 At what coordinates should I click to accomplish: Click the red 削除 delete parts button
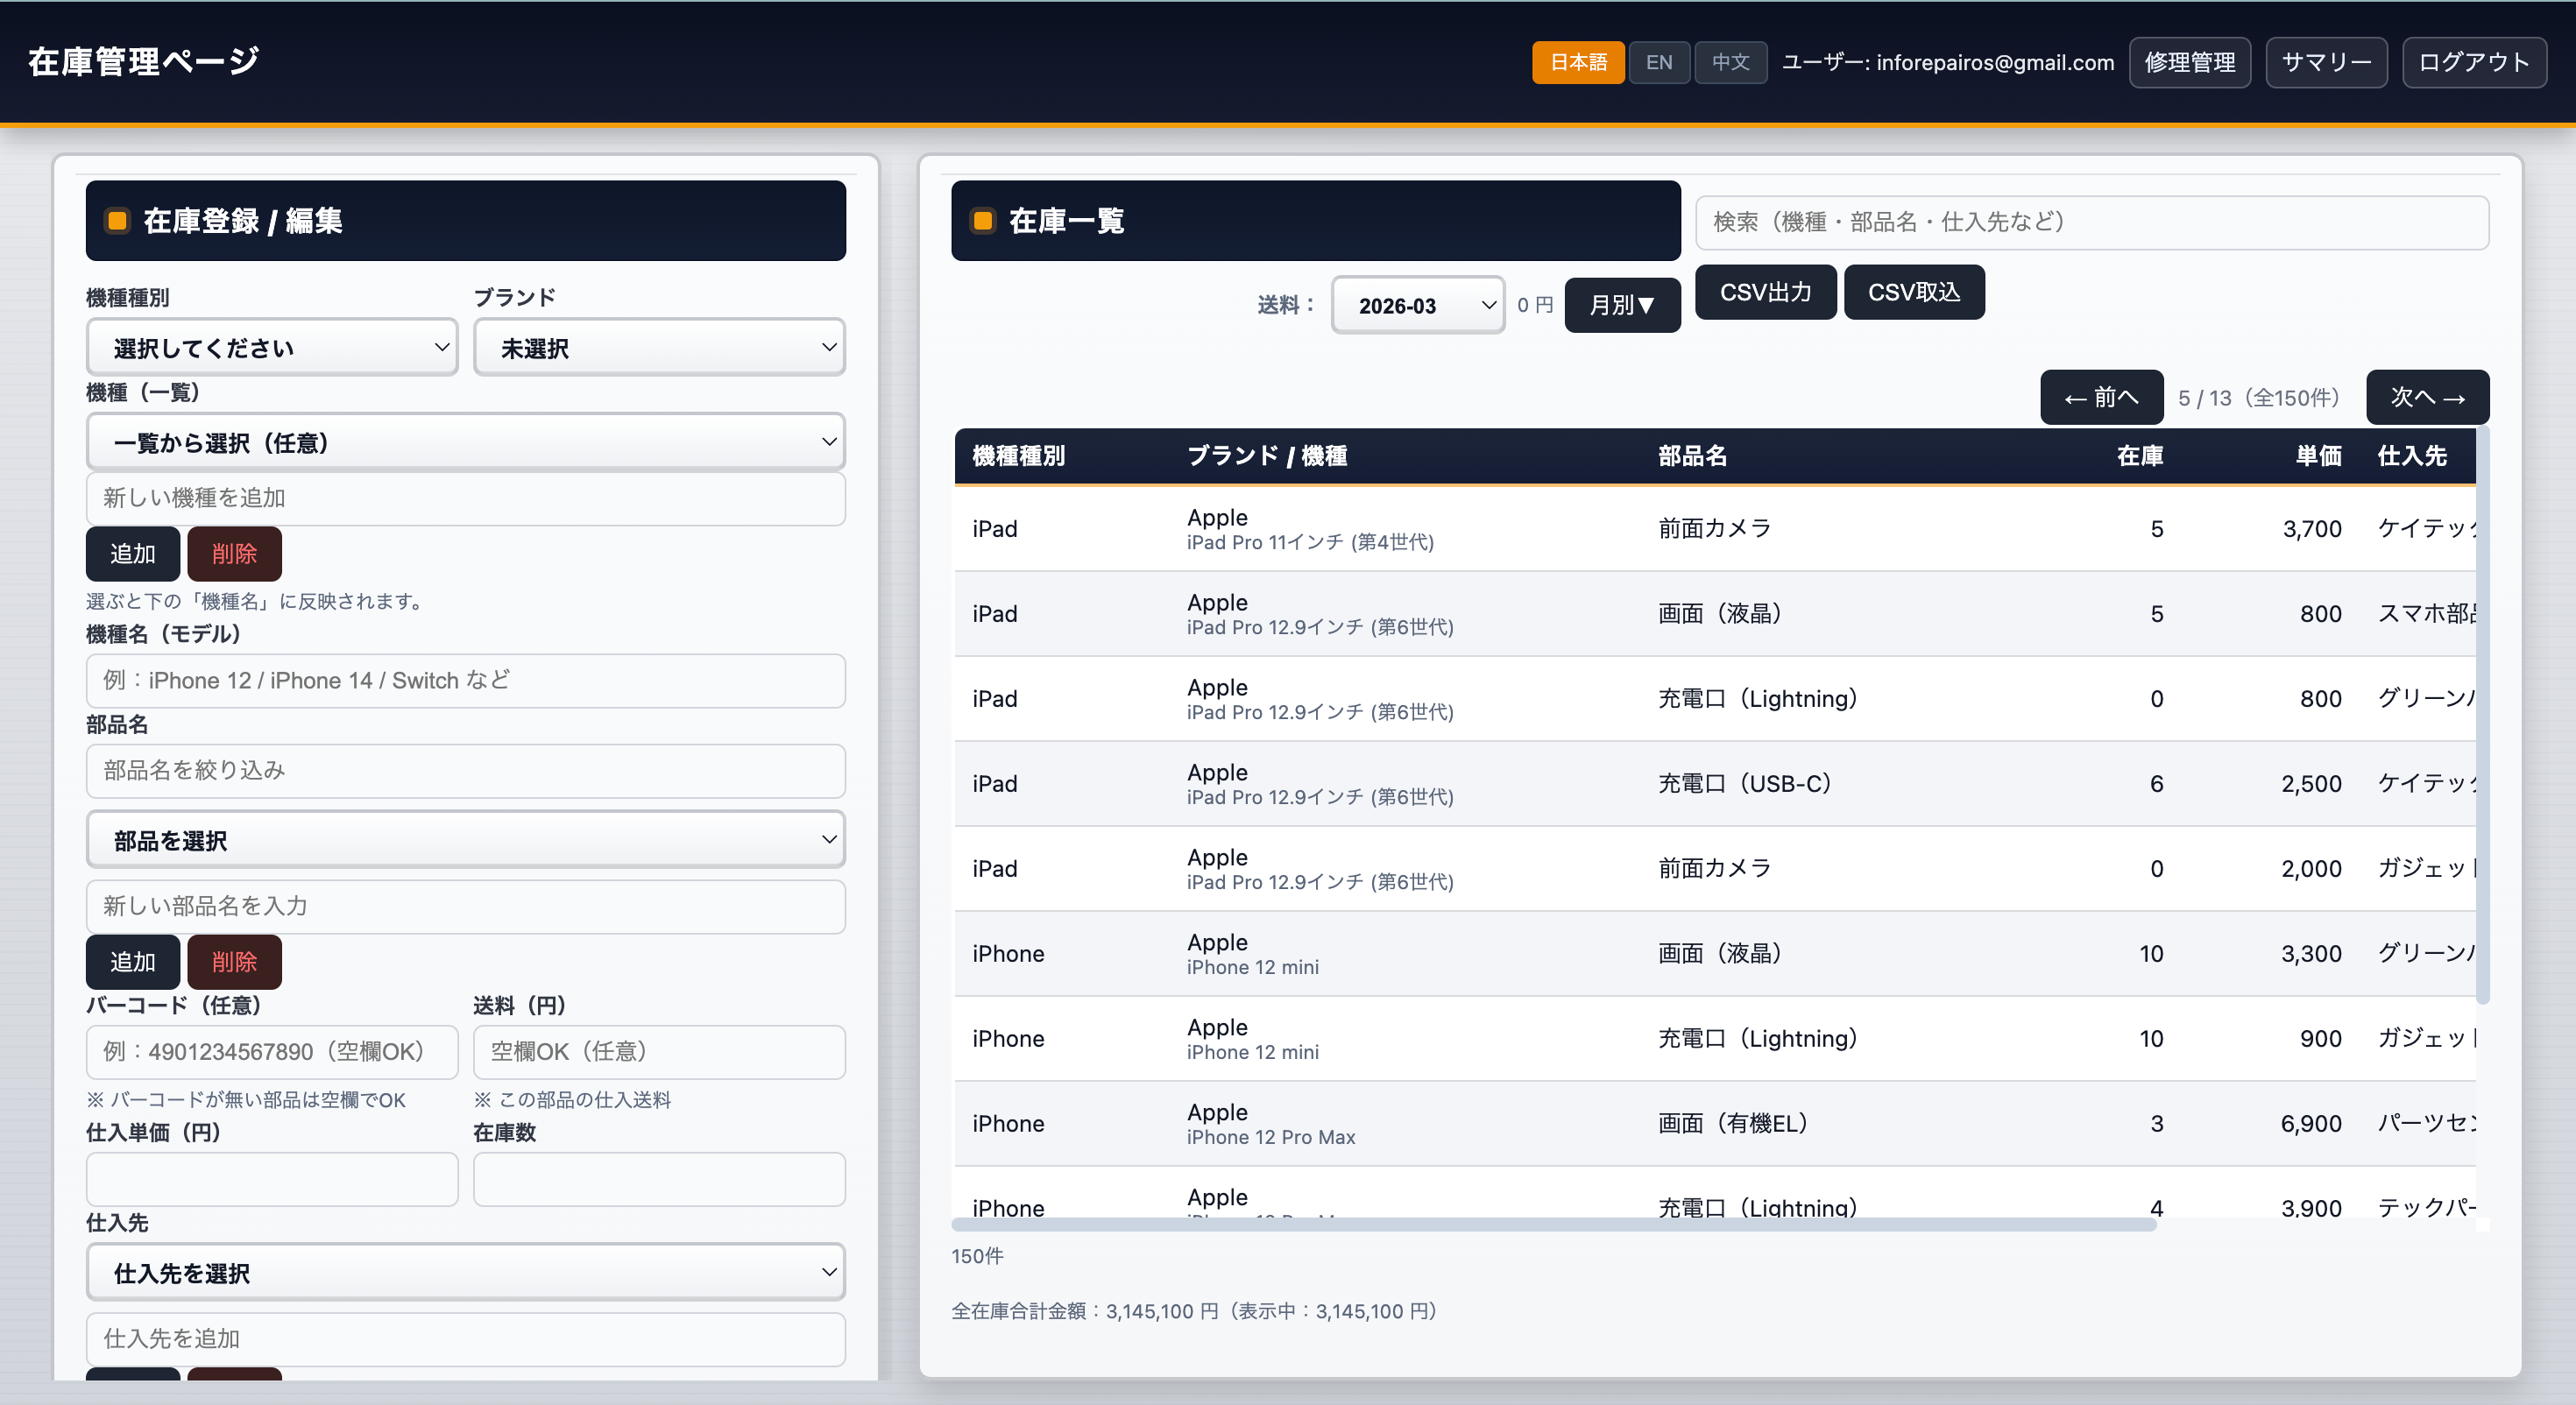[234, 962]
